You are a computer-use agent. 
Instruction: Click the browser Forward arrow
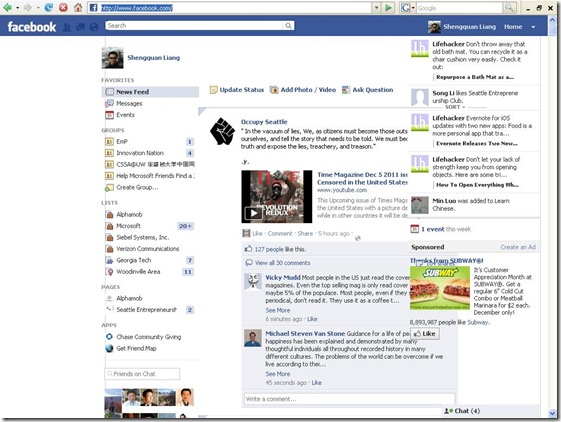click(28, 8)
